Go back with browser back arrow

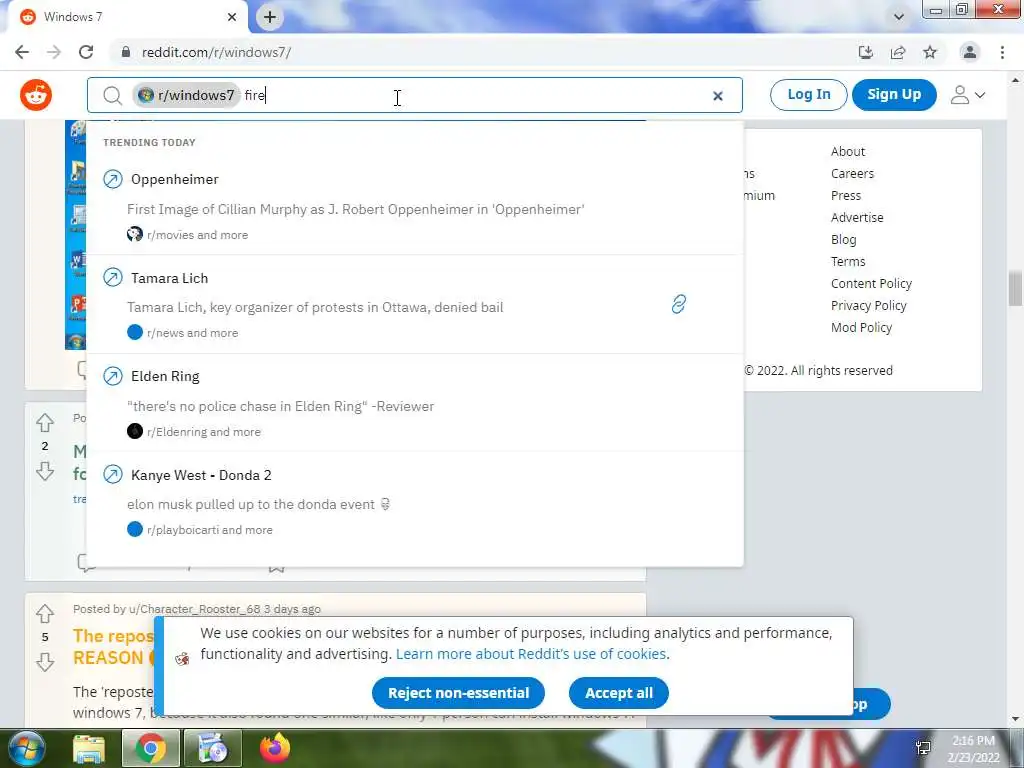click(x=22, y=52)
